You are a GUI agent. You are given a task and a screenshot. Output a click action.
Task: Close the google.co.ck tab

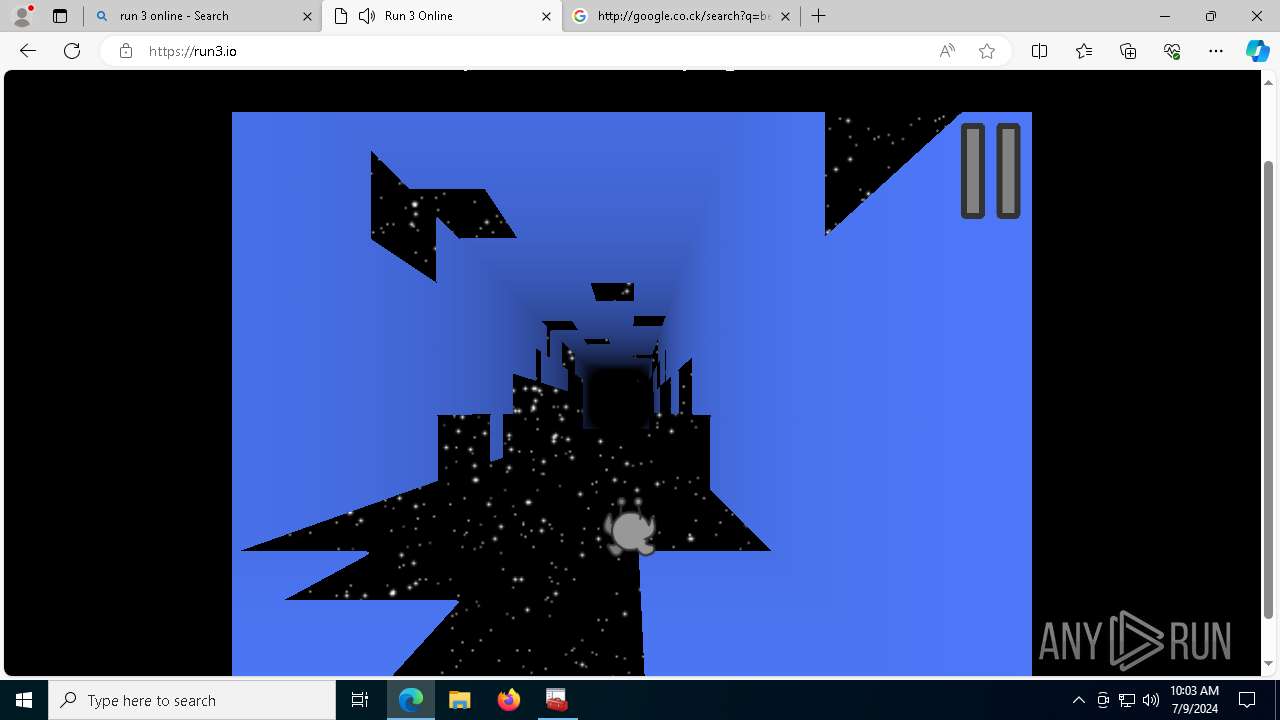click(785, 16)
